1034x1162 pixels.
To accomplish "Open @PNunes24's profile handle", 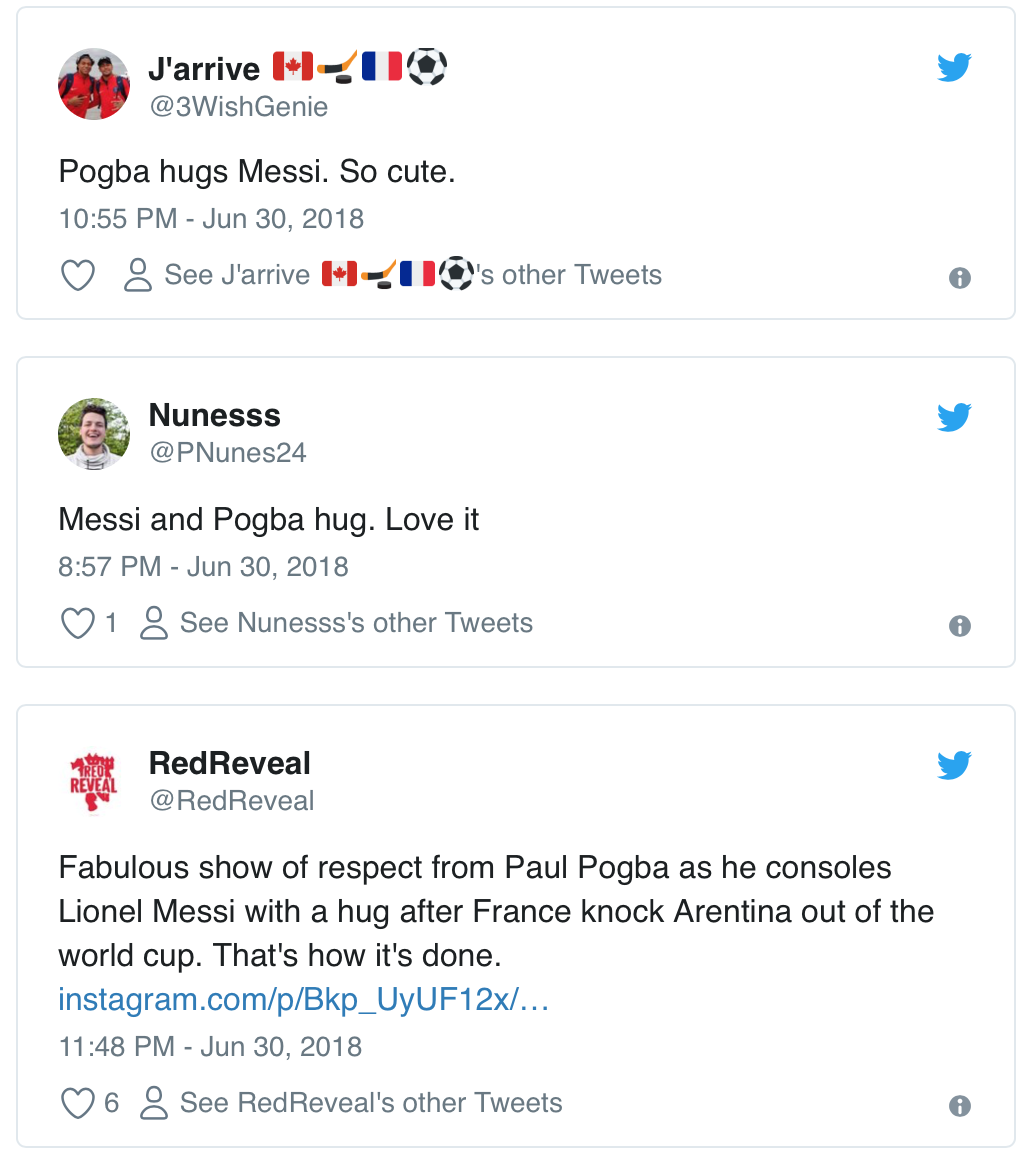I will click(x=227, y=452).
